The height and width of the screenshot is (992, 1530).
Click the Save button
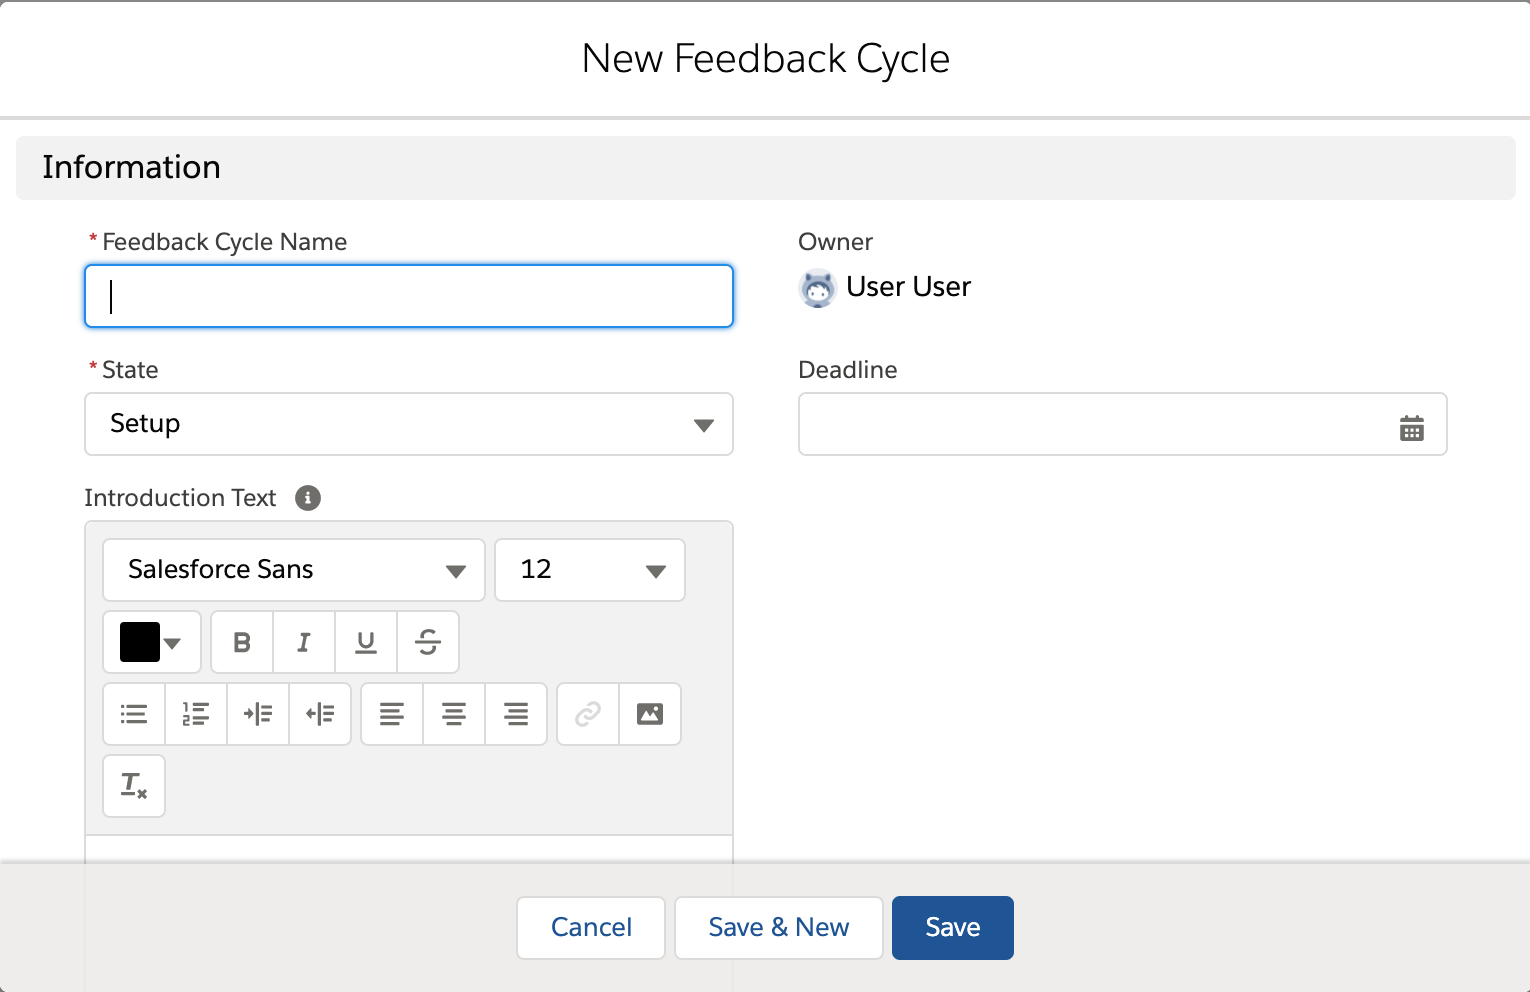952,928
